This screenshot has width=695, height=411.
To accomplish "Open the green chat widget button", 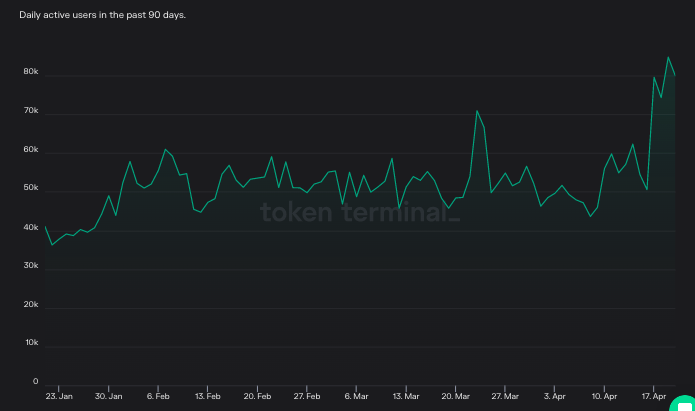I will [x=685, y=402].
